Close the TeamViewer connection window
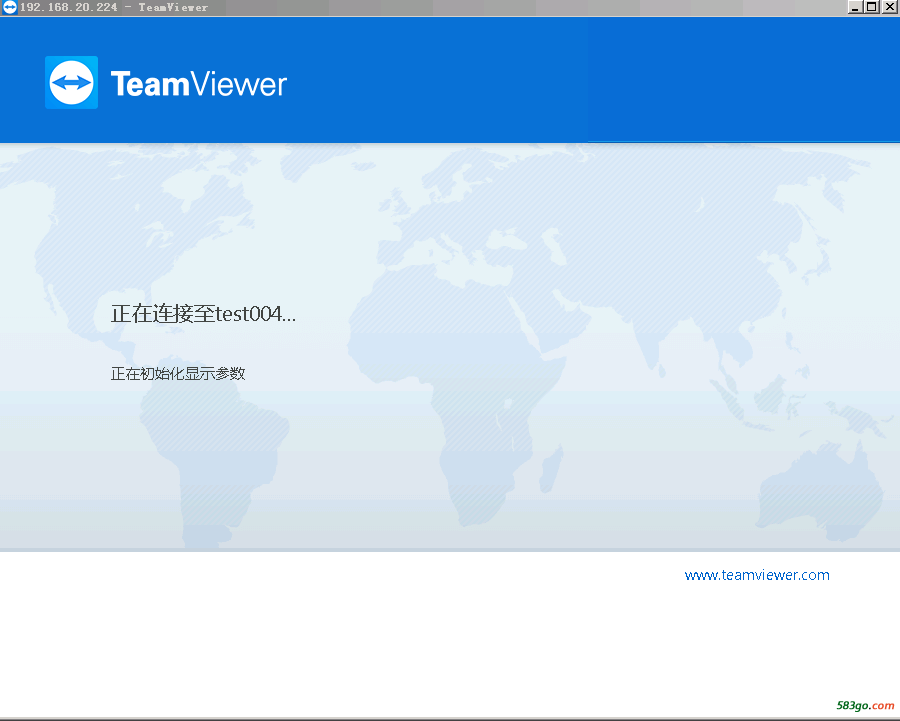 [x=889, y=7]
